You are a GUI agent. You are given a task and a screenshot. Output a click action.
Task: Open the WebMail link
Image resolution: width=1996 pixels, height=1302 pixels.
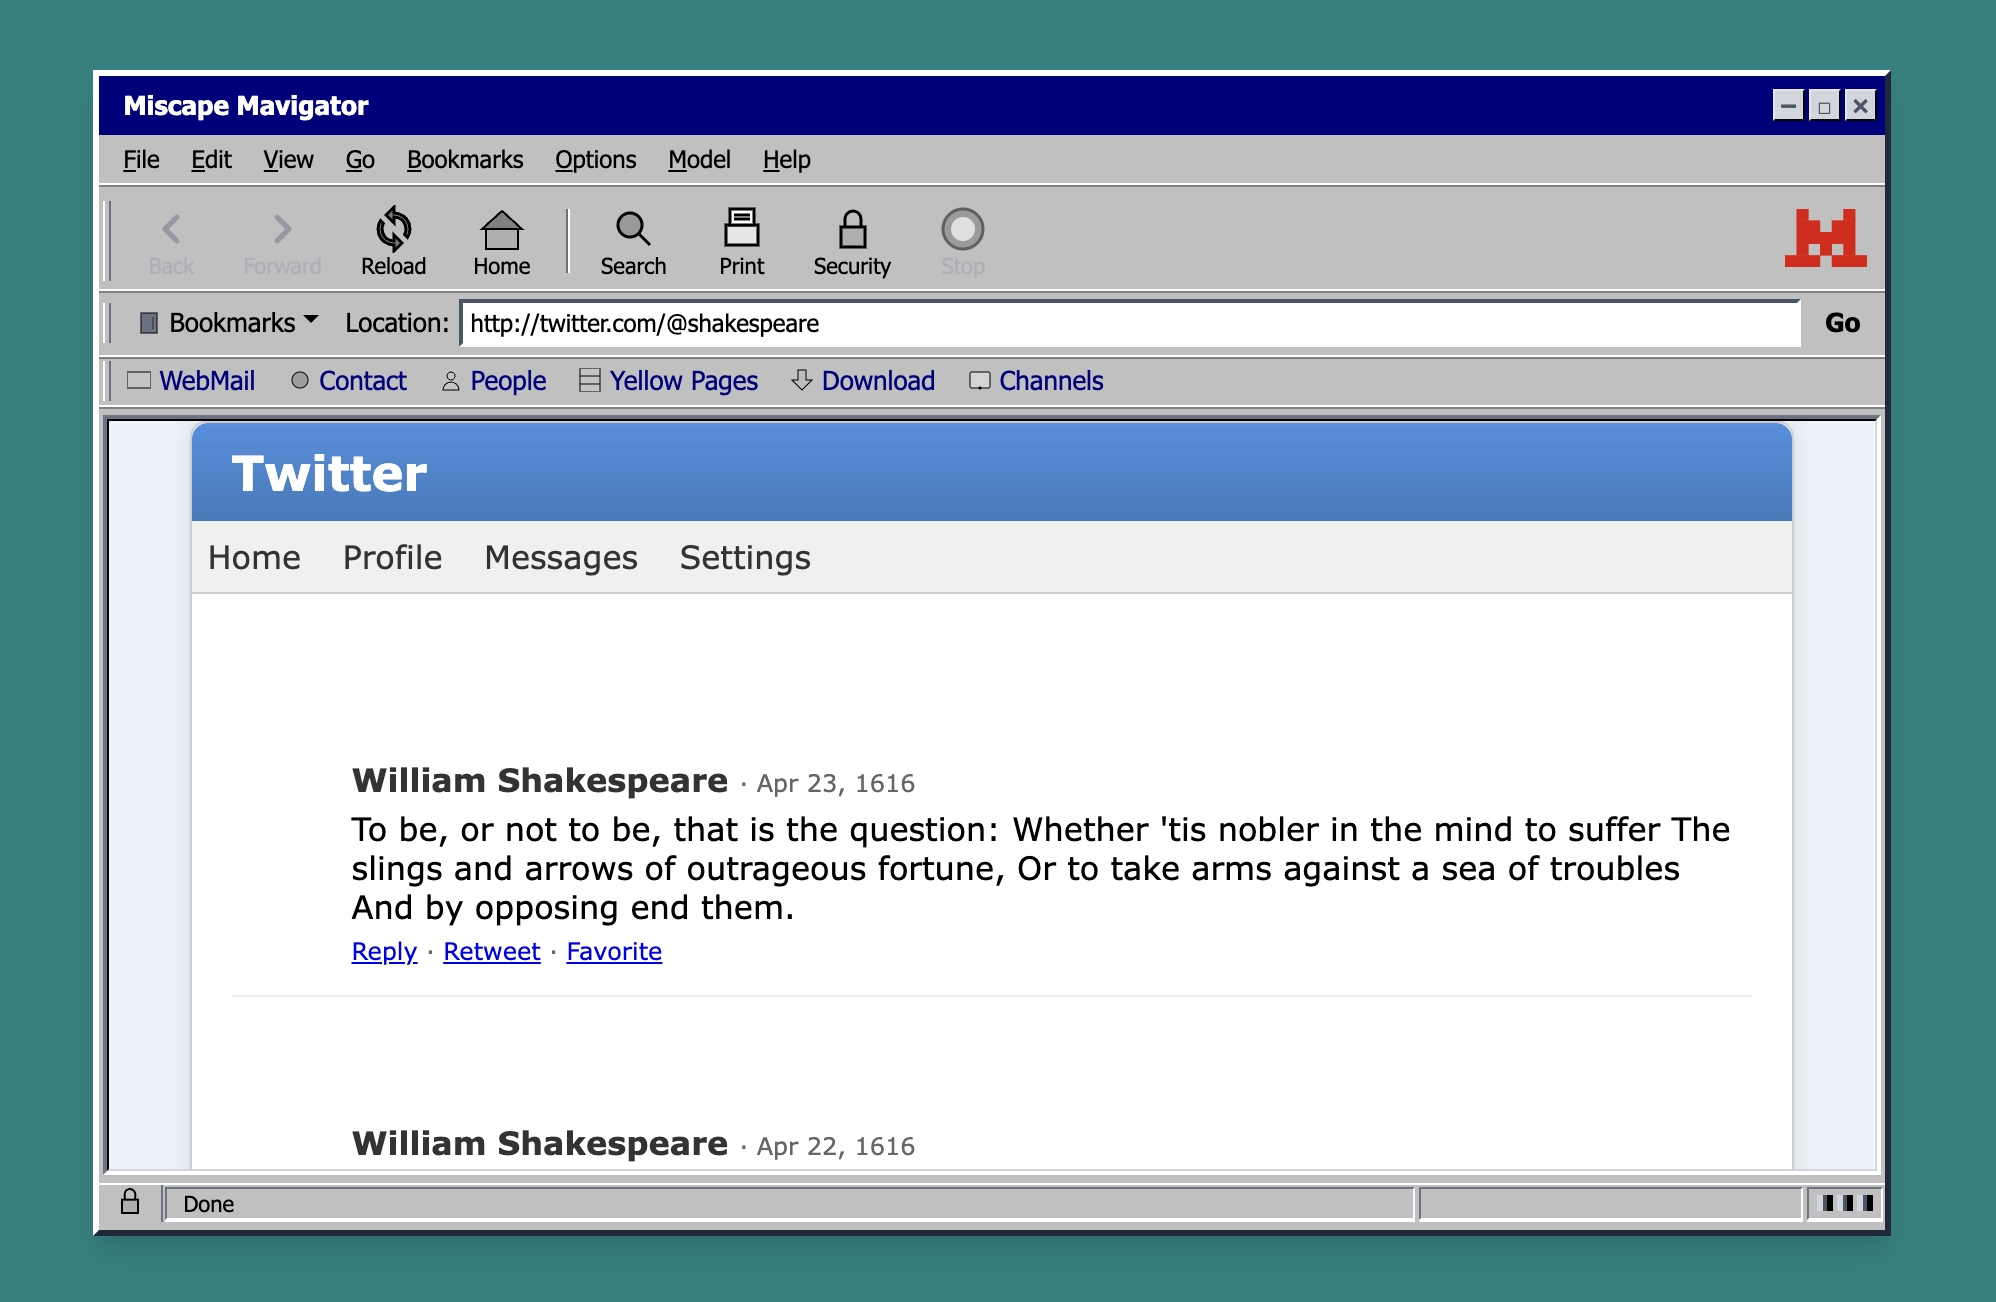pyautogui.click(x=207, y=381)
